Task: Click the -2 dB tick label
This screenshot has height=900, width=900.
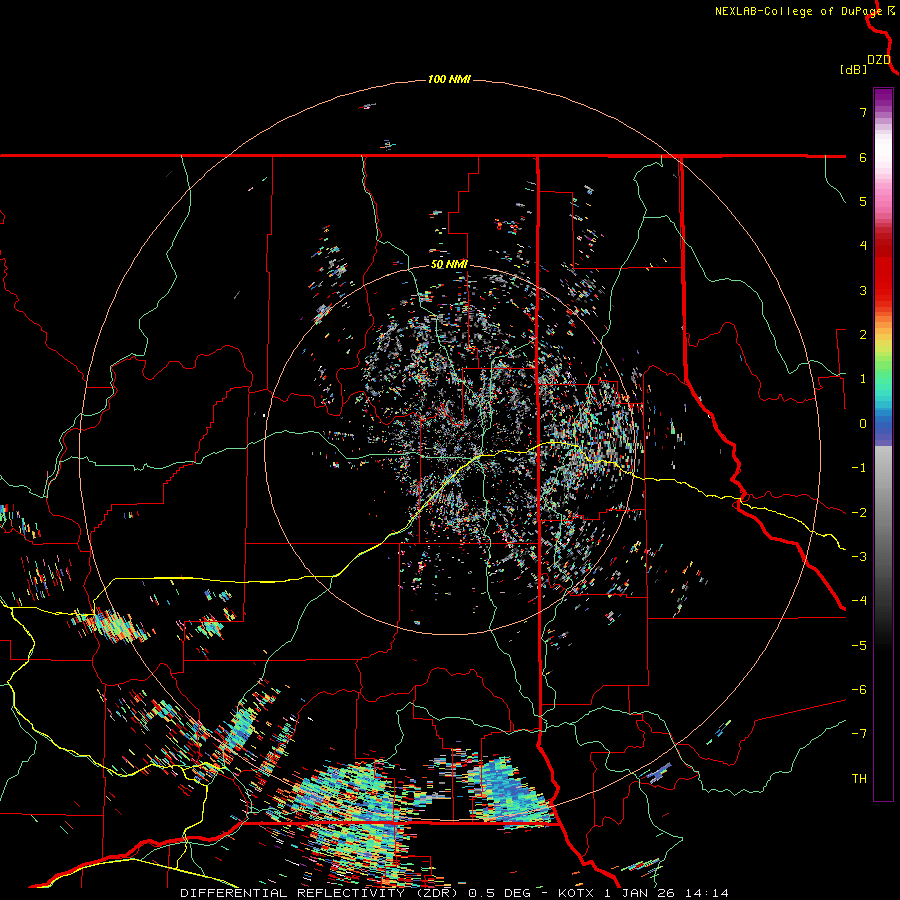Action: click(859, 512)
